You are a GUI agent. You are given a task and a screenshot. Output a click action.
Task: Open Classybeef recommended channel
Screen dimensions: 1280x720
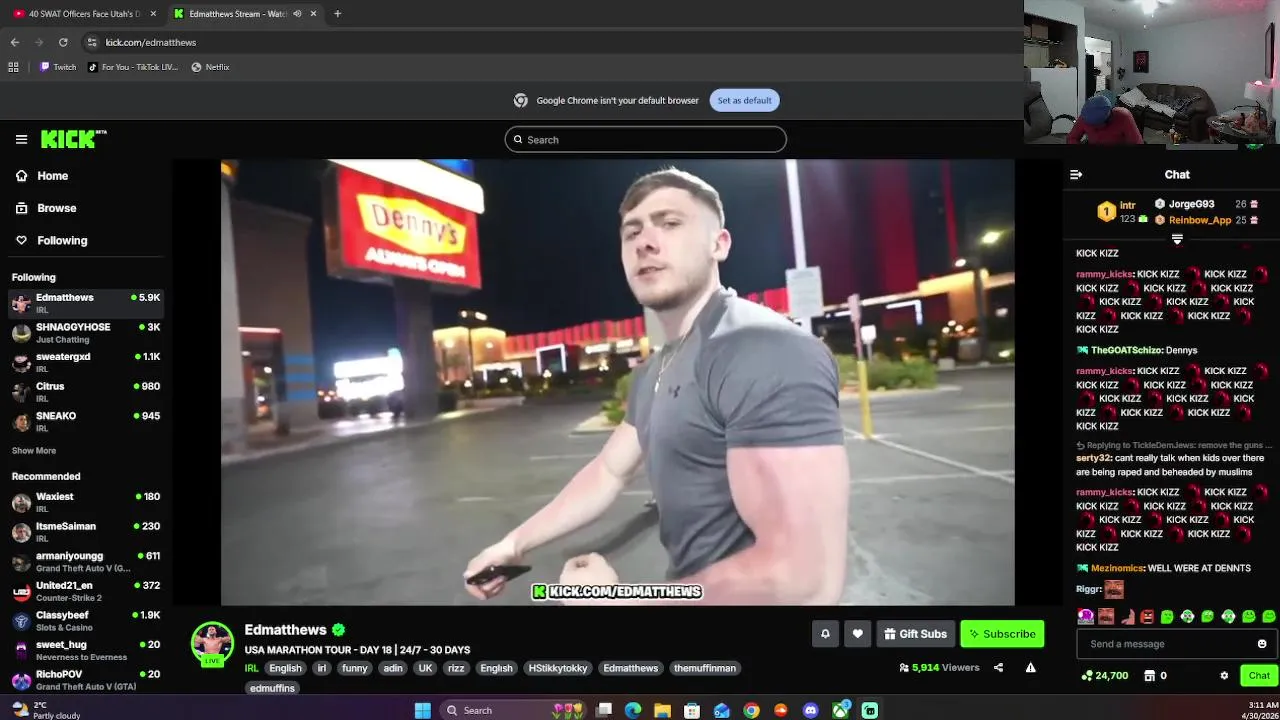(x=85, y=620)
